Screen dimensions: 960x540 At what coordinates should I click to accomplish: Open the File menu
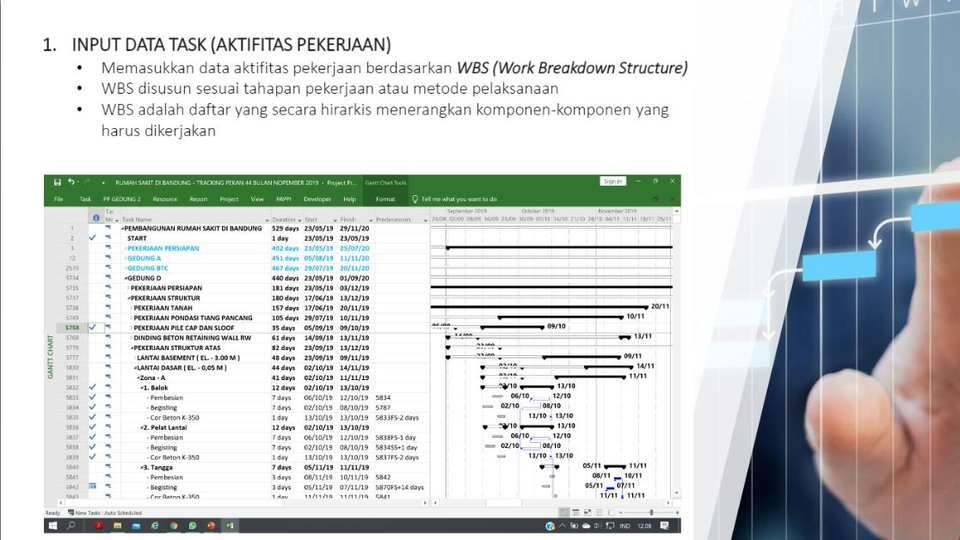59,199
